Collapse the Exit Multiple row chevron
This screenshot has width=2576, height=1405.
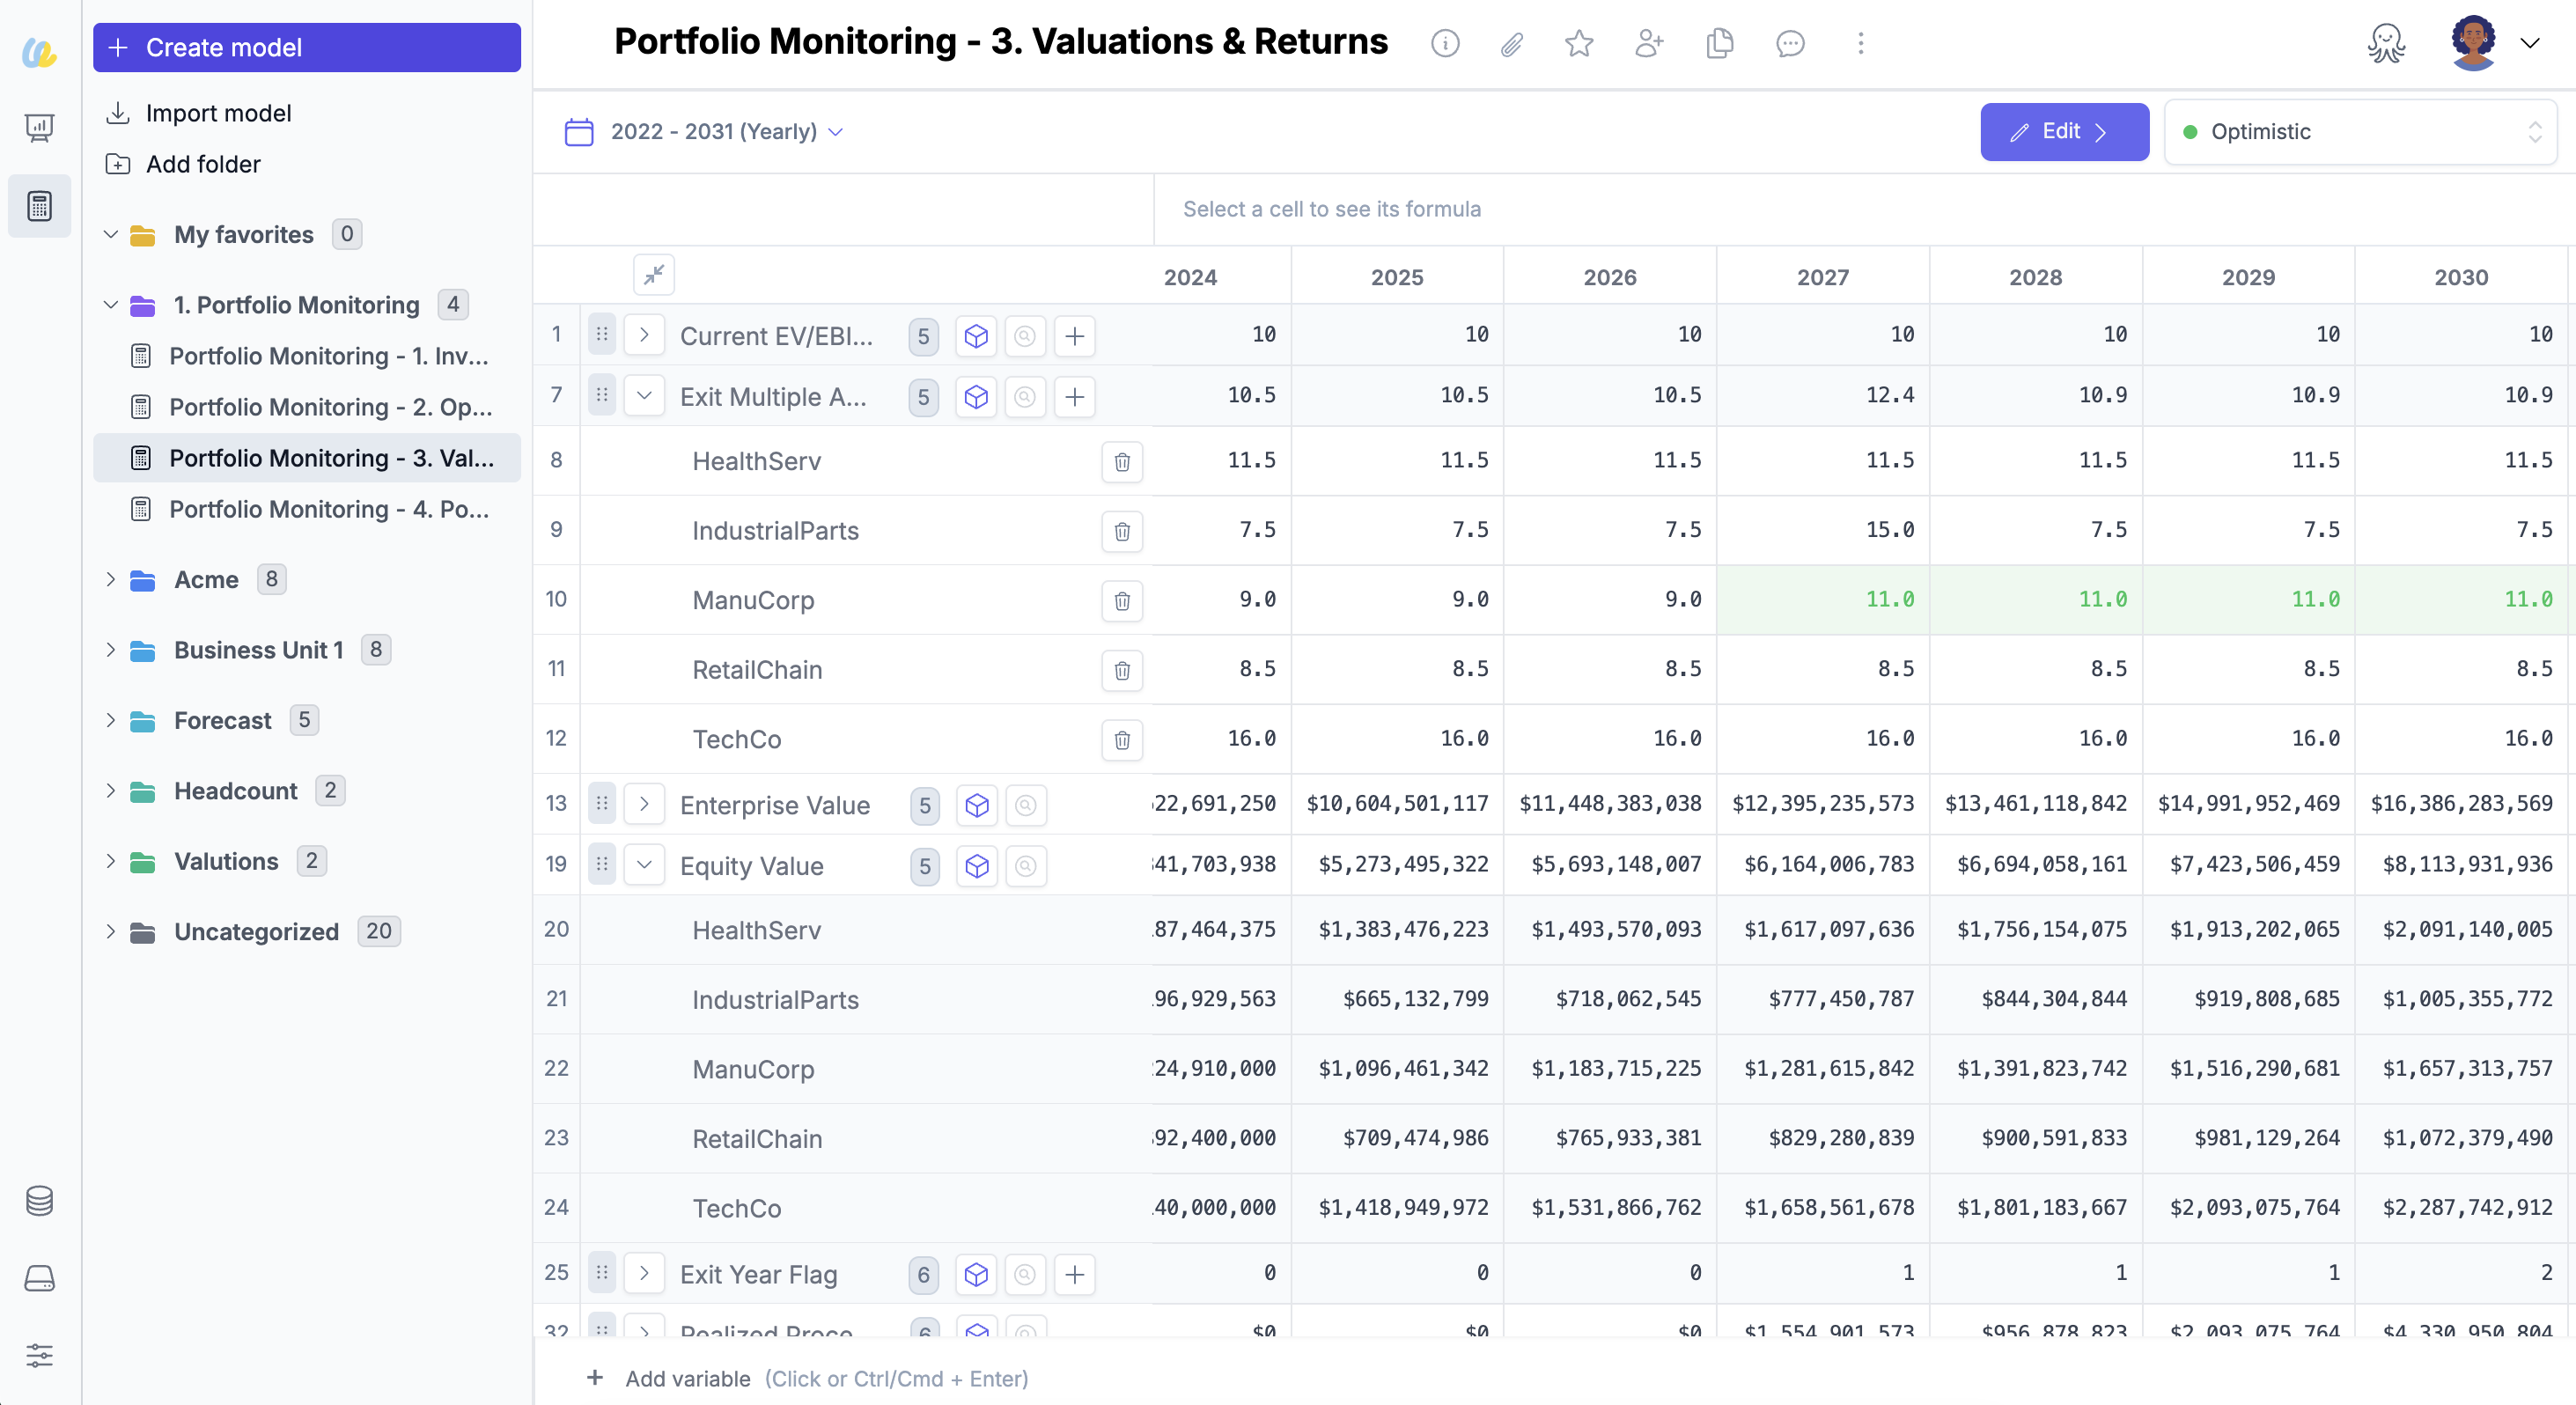tap(644, 396)
